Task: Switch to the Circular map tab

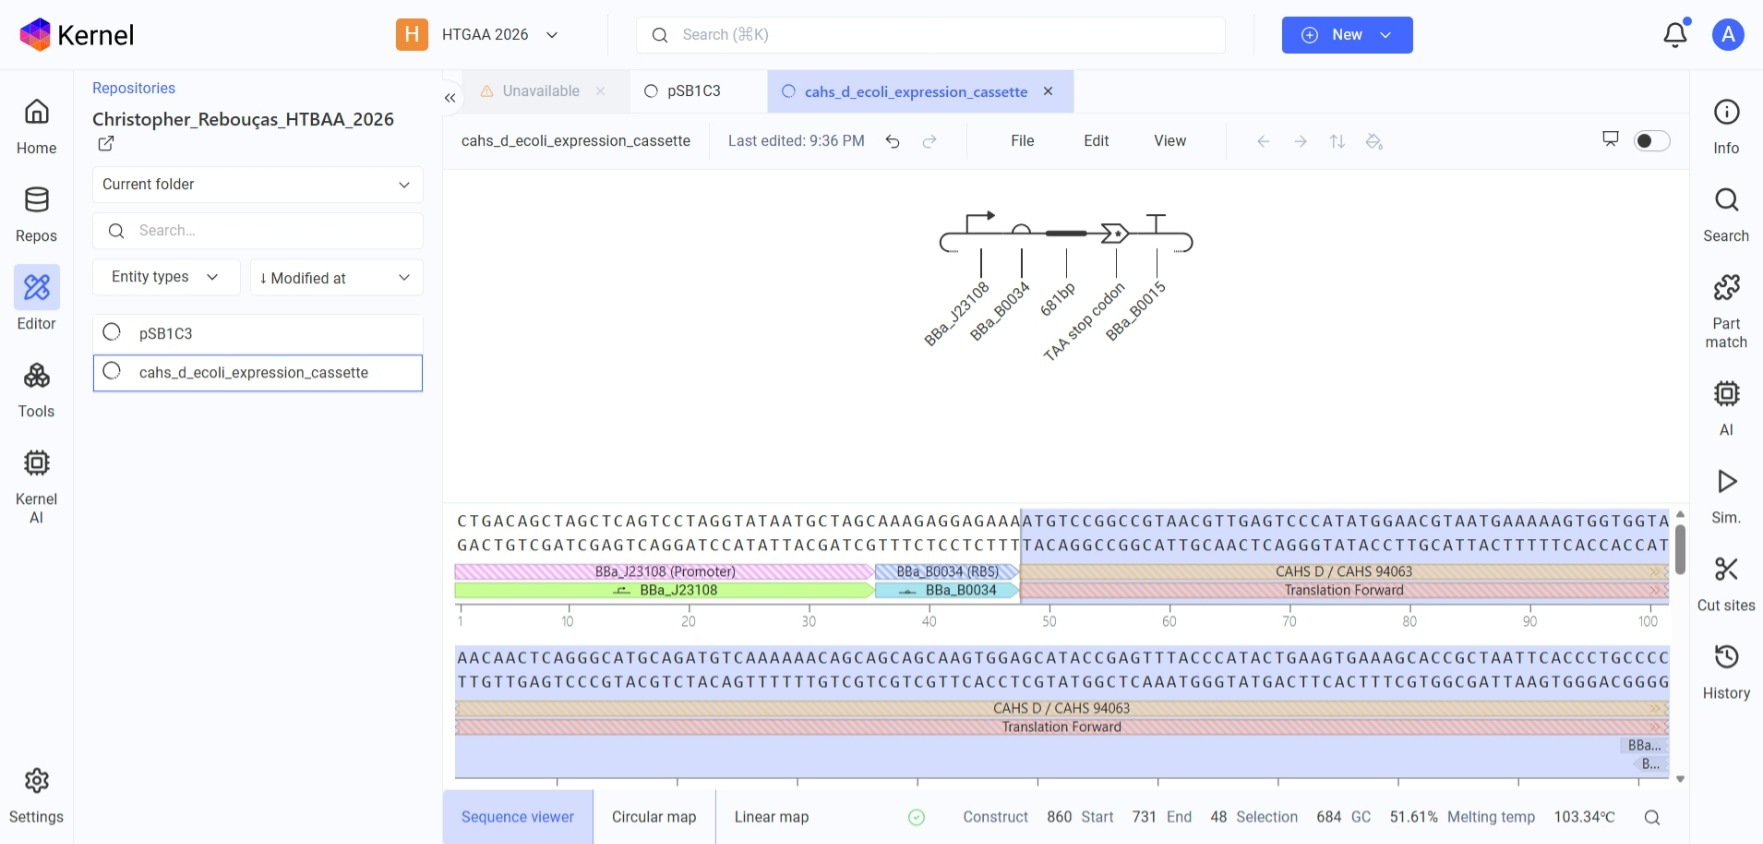Action: tap(654, 817)
